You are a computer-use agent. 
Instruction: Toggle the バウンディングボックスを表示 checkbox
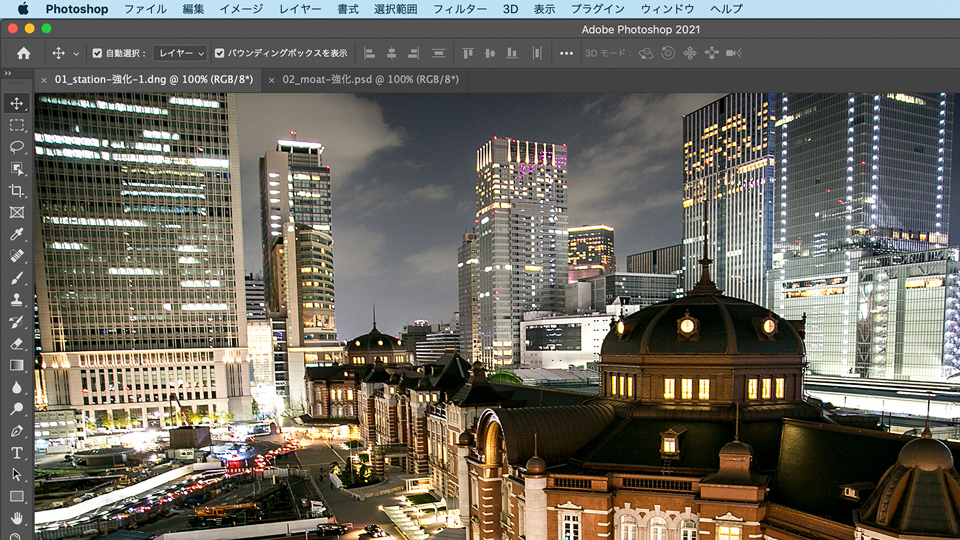[220, 53]
